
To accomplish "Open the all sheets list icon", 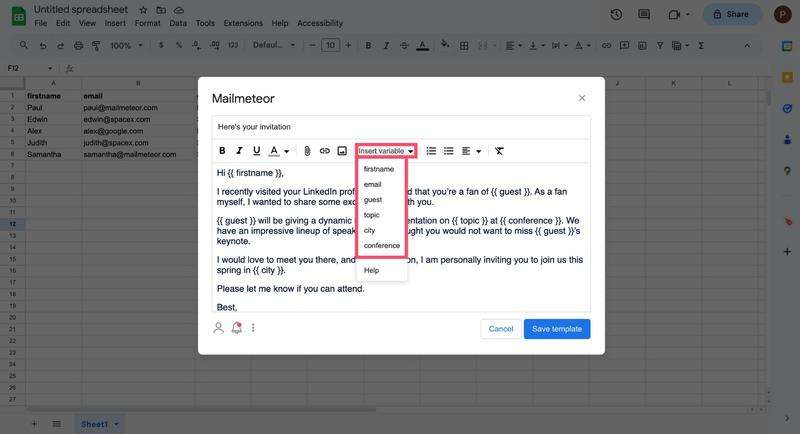I will coord(56,424).
